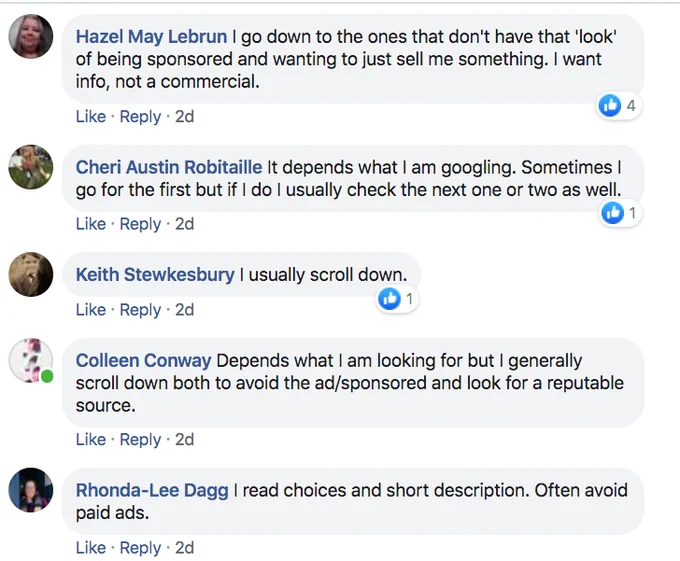Reply to Hazel May Lebrun's comment

[140, 117]
